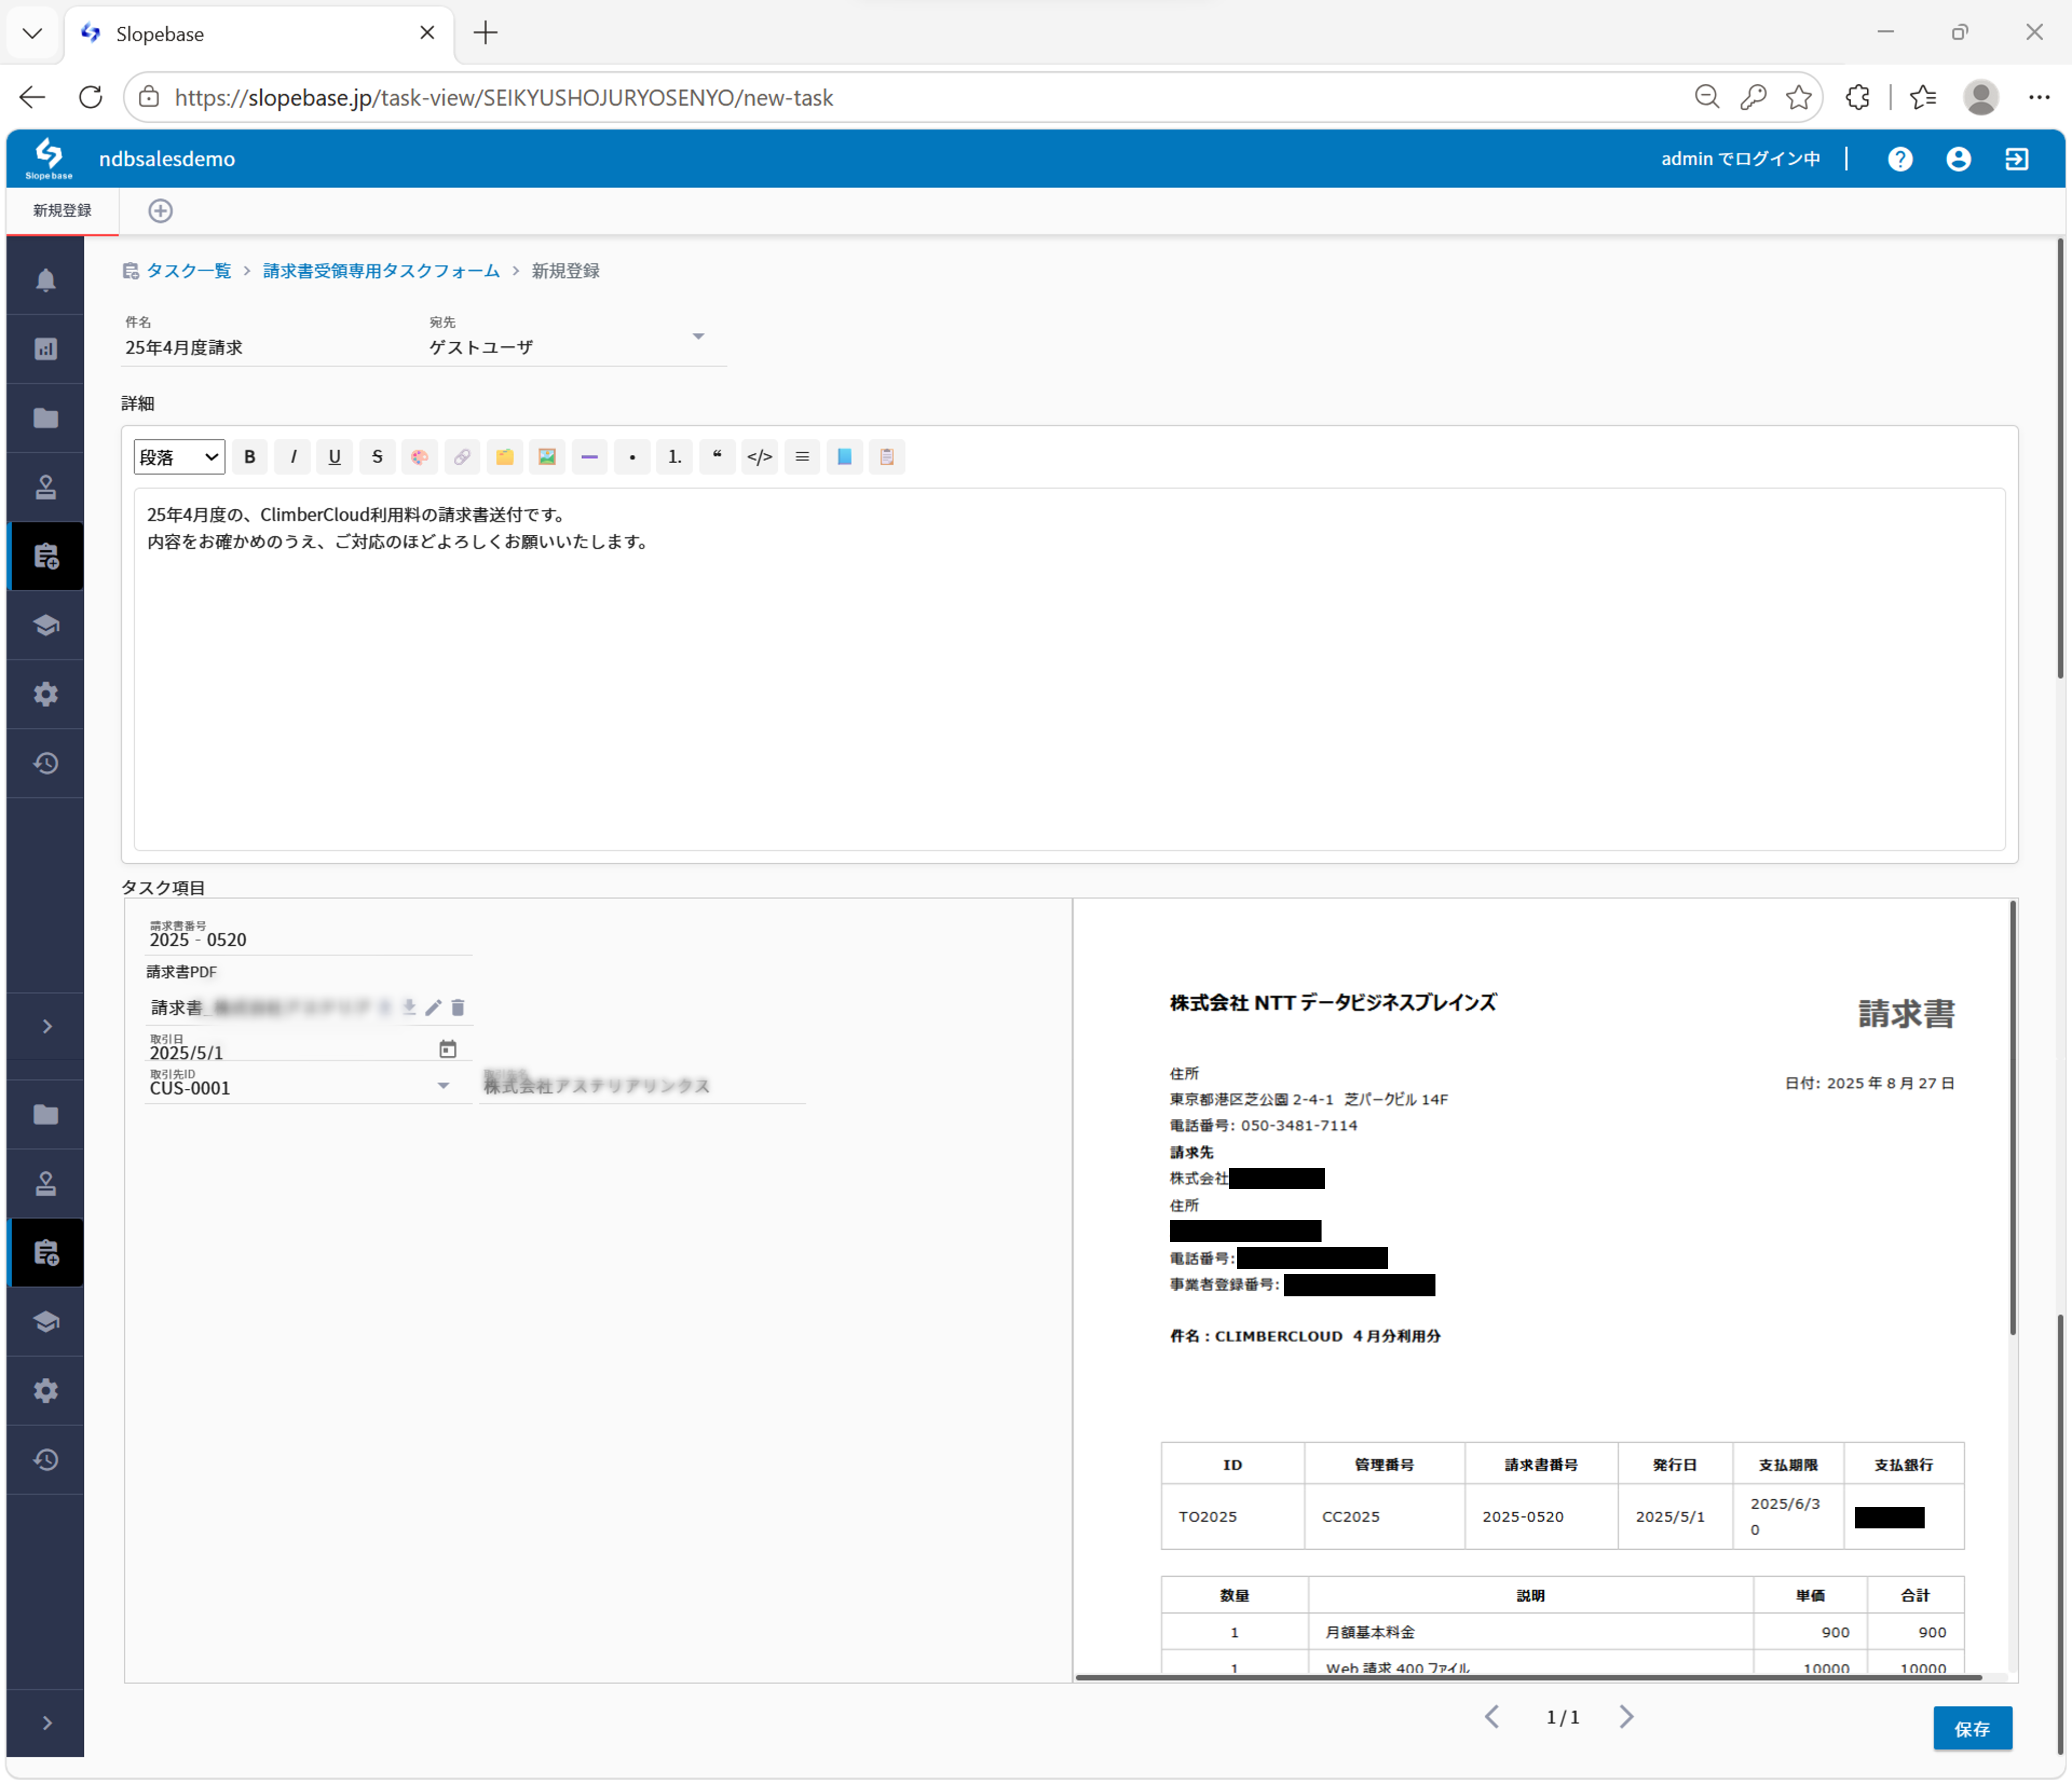The height and width of the screenshot is (1784, 2072).
Task: Open the user account icon in header
Action: point(1958,159)
